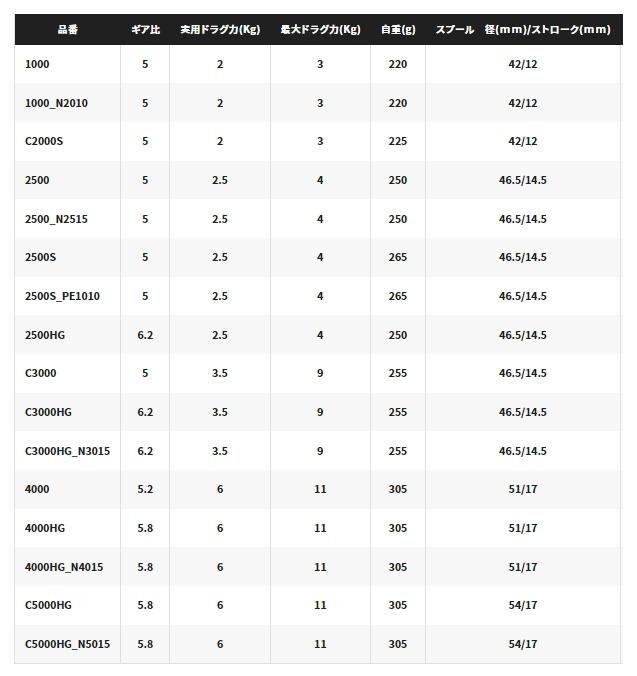Select the 2500HG model name cell
Screen dimensions: 637x676
point(47,335)
